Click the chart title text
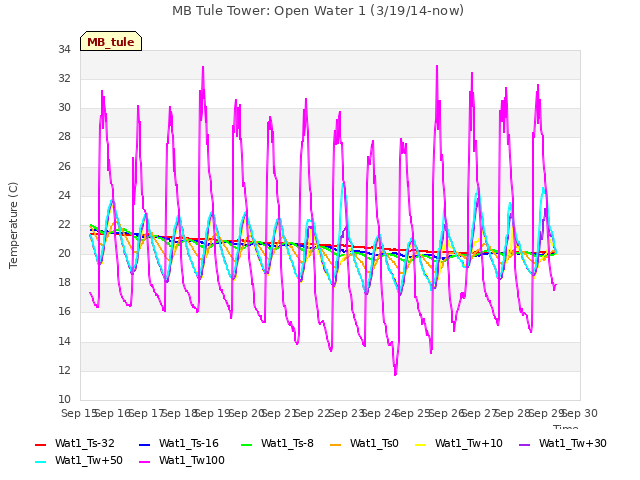The width and height of the screenshot is (640, 480). [x=318, y=11]
